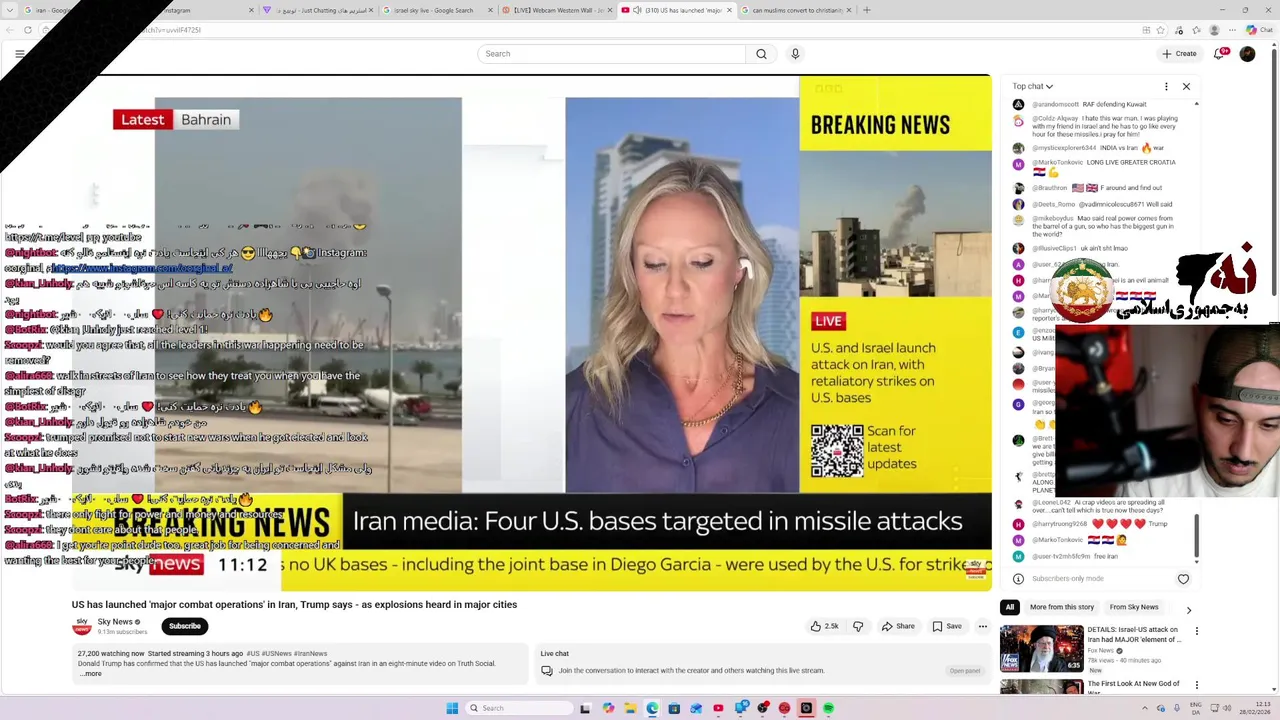Click '27,200 watching now' text
Image resolution: width=1280 pixels, height=720 pixels.
pos(111,654)
